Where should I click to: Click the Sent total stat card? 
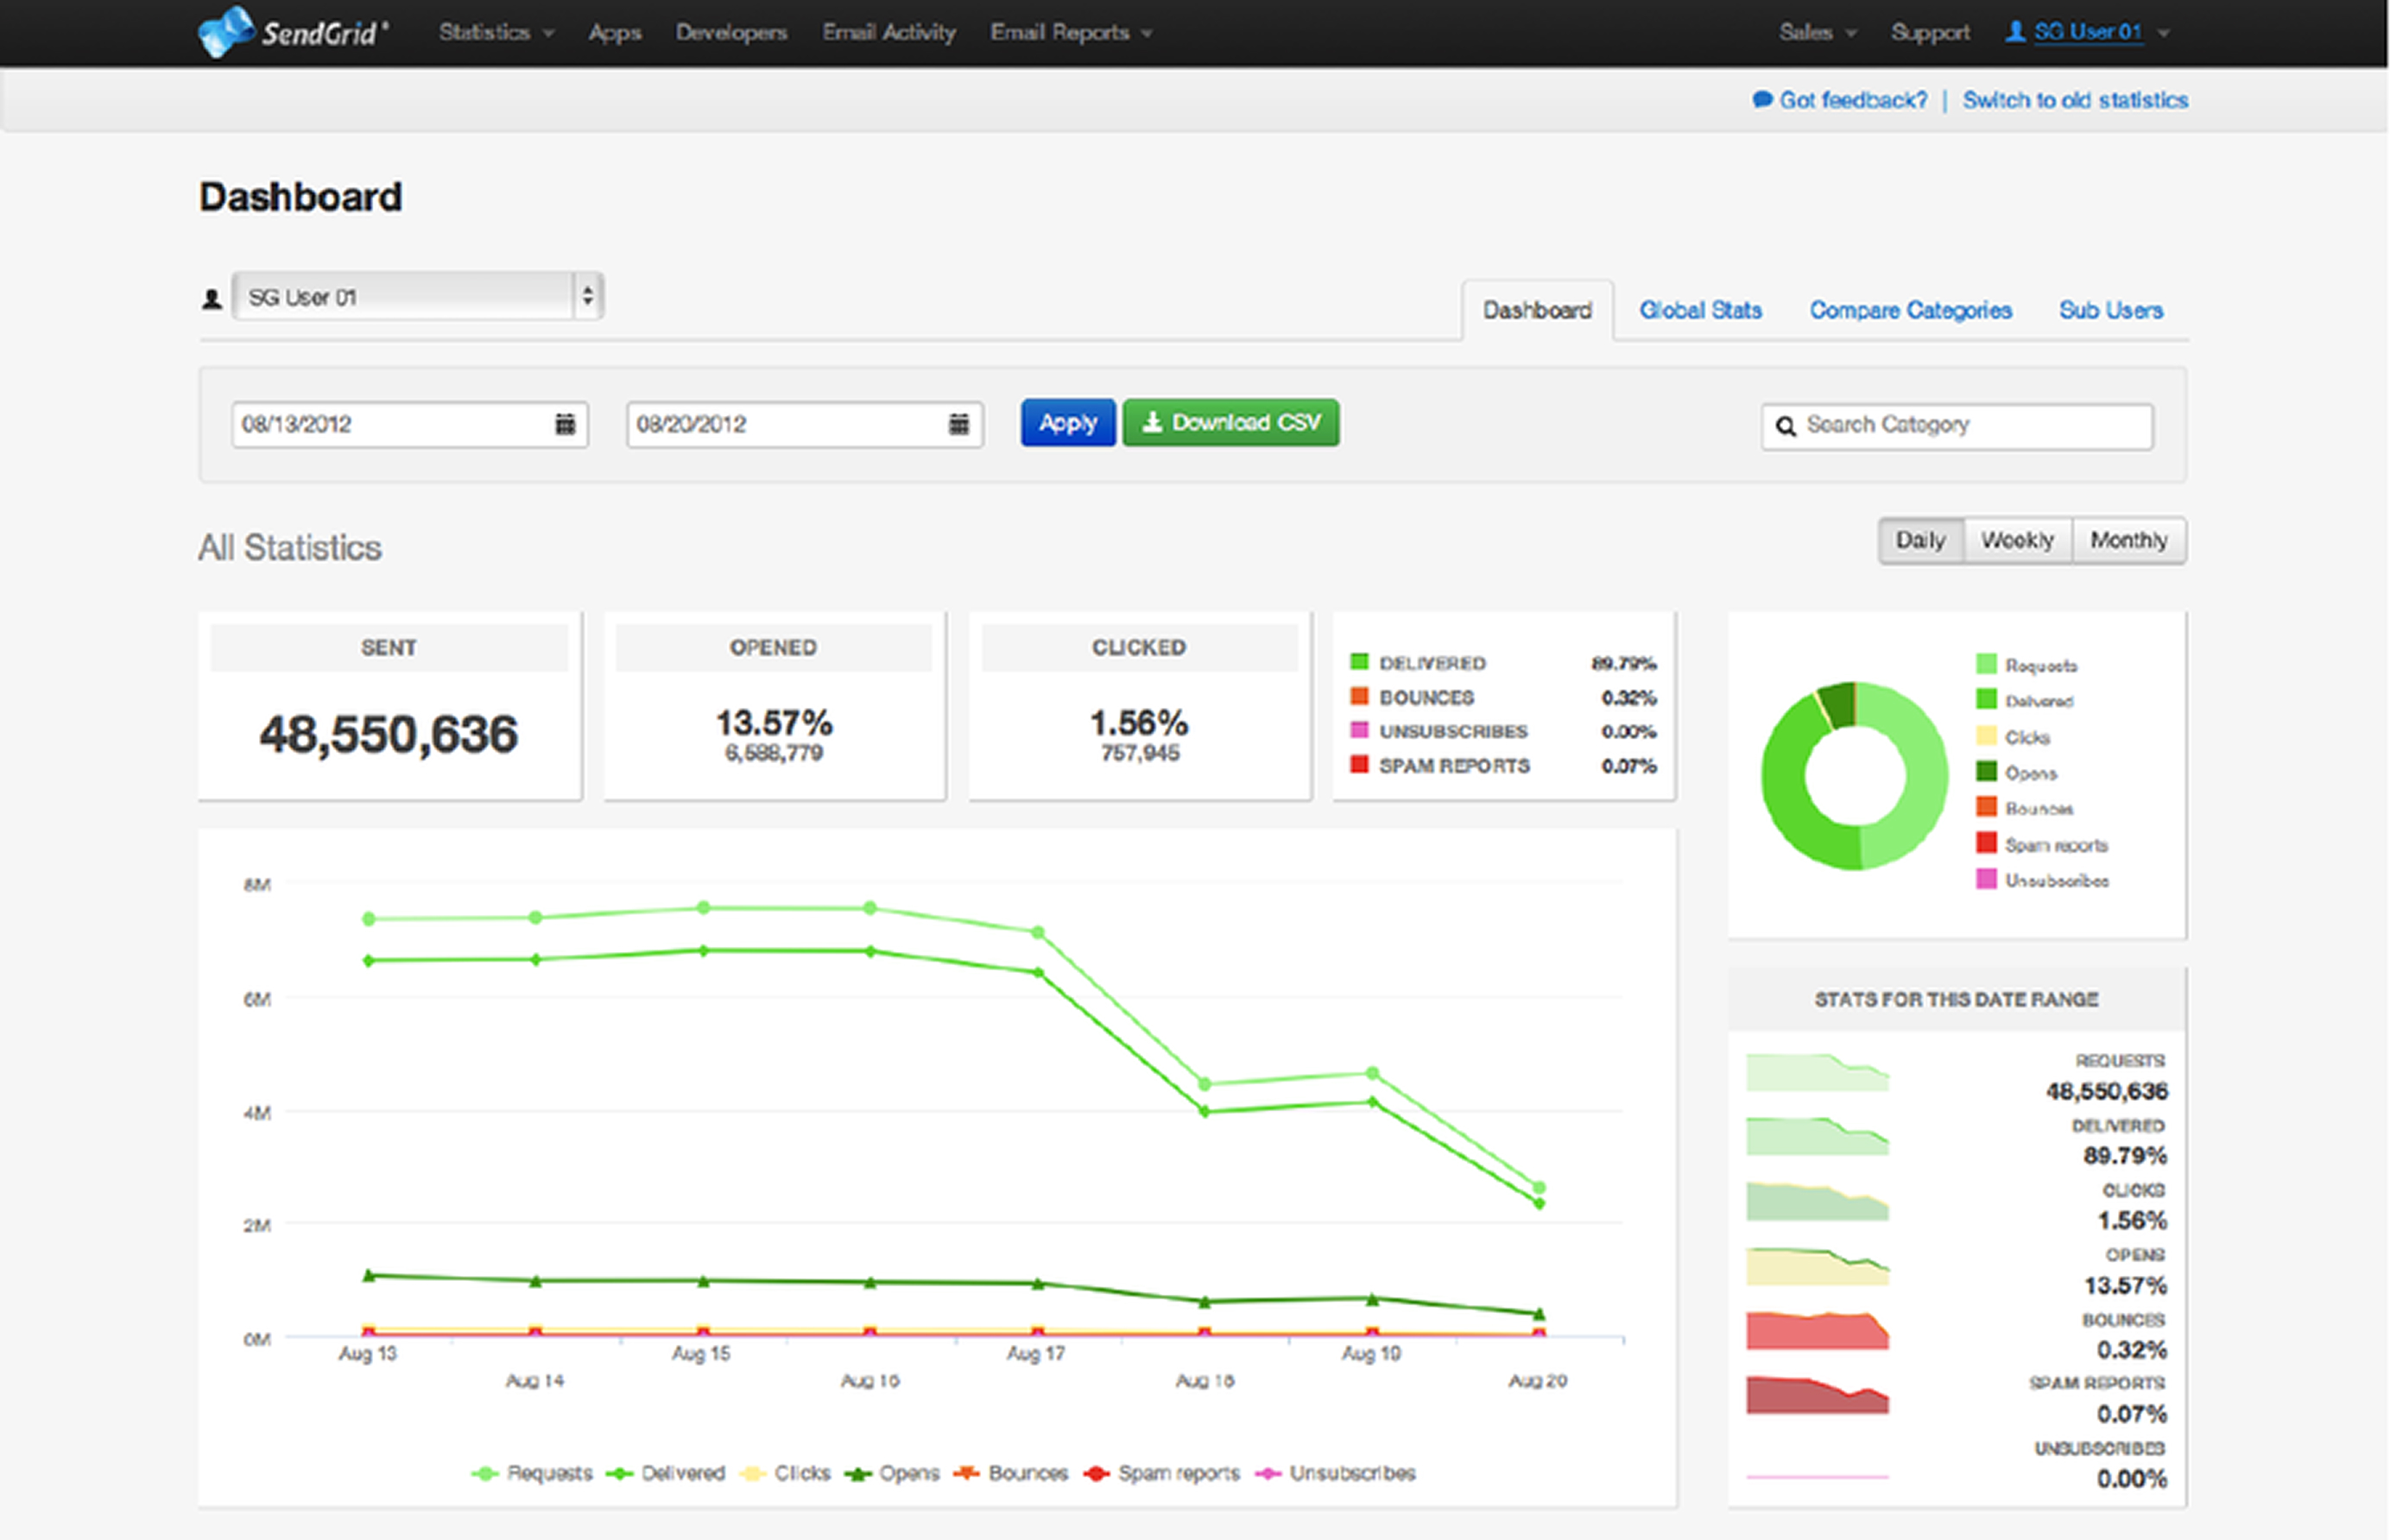pos(390,706)
